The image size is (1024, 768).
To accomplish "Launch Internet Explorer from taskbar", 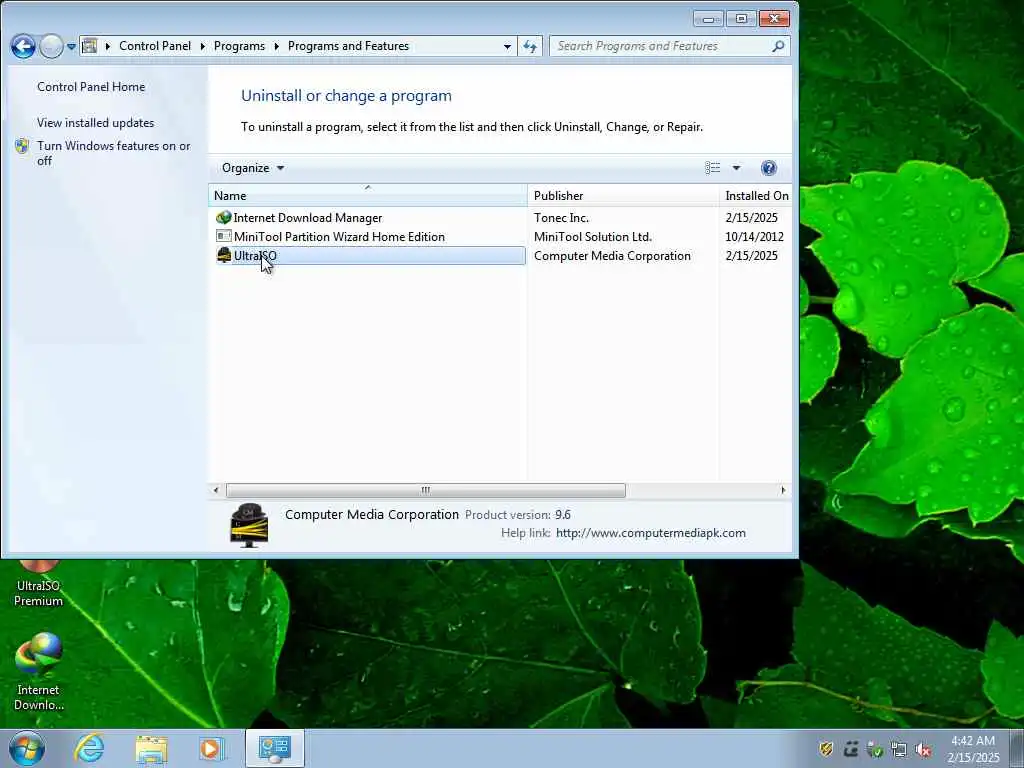I will pos(89,748).
